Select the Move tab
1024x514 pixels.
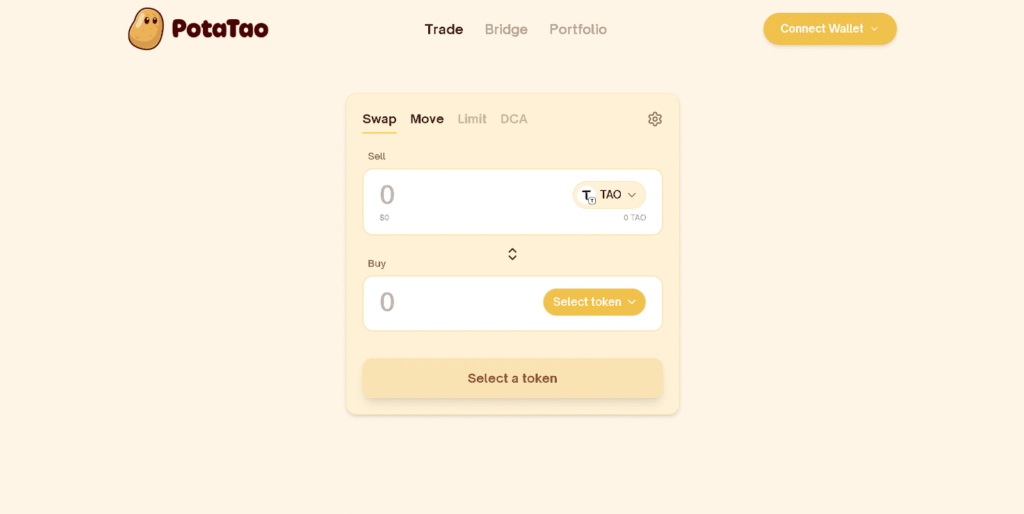pos(427,119)
